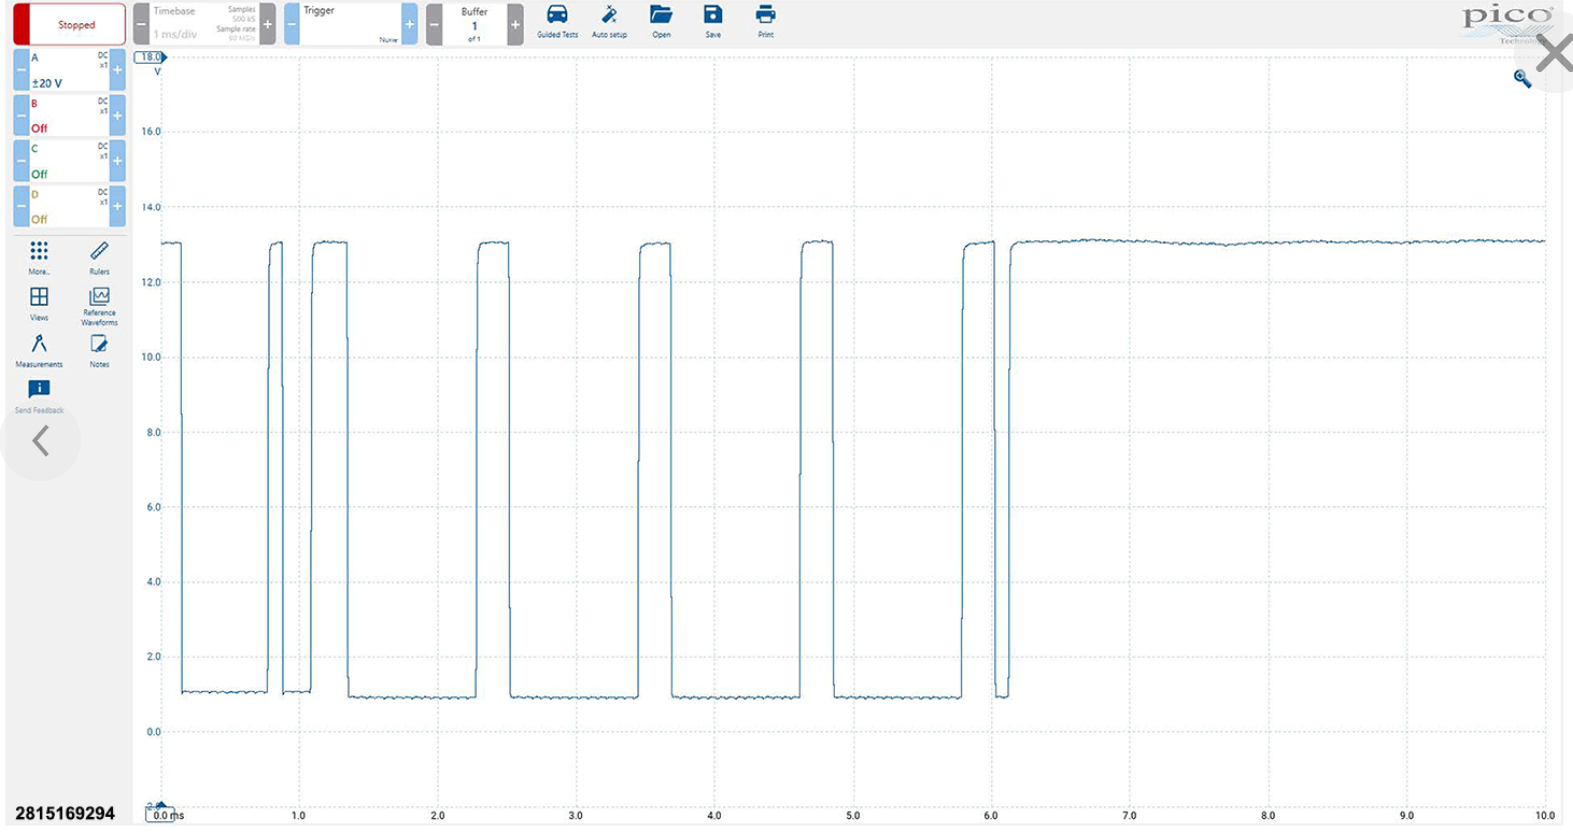Go to the previous buffer with minus

pos(434,24)
